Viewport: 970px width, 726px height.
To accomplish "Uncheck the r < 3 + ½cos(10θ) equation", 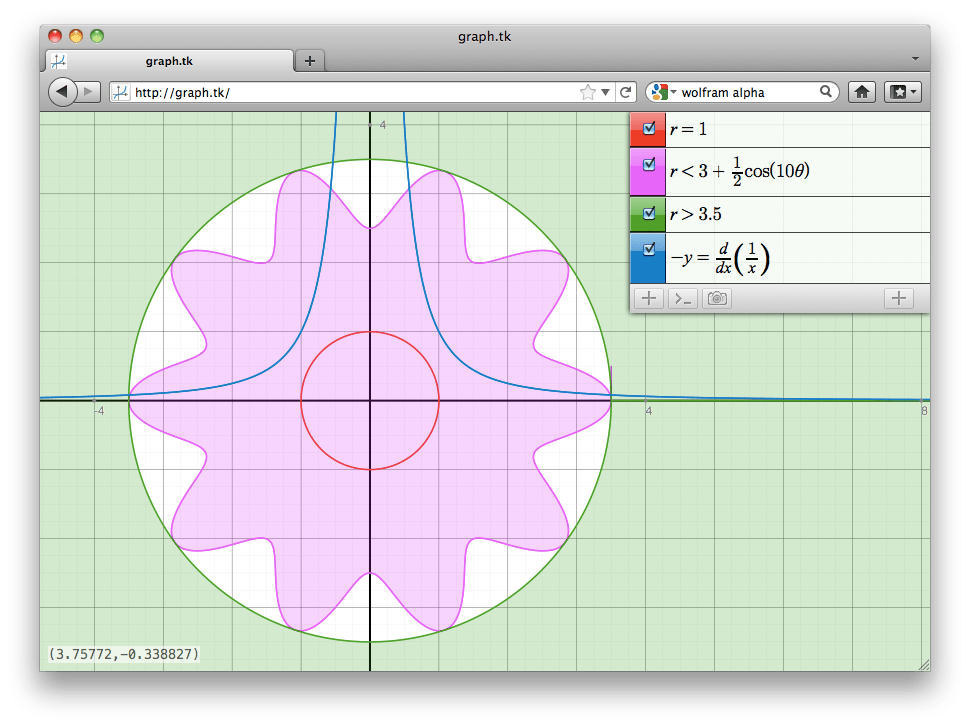I will click(649, 164).
